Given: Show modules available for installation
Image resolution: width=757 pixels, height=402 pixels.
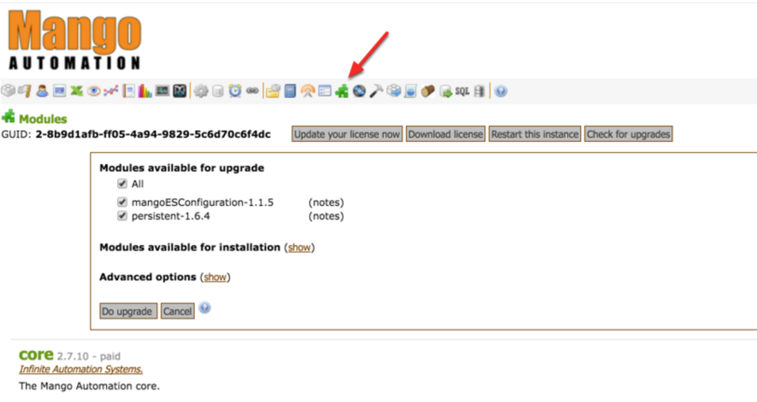Looking at the screenshot, I should pos(299,248).
